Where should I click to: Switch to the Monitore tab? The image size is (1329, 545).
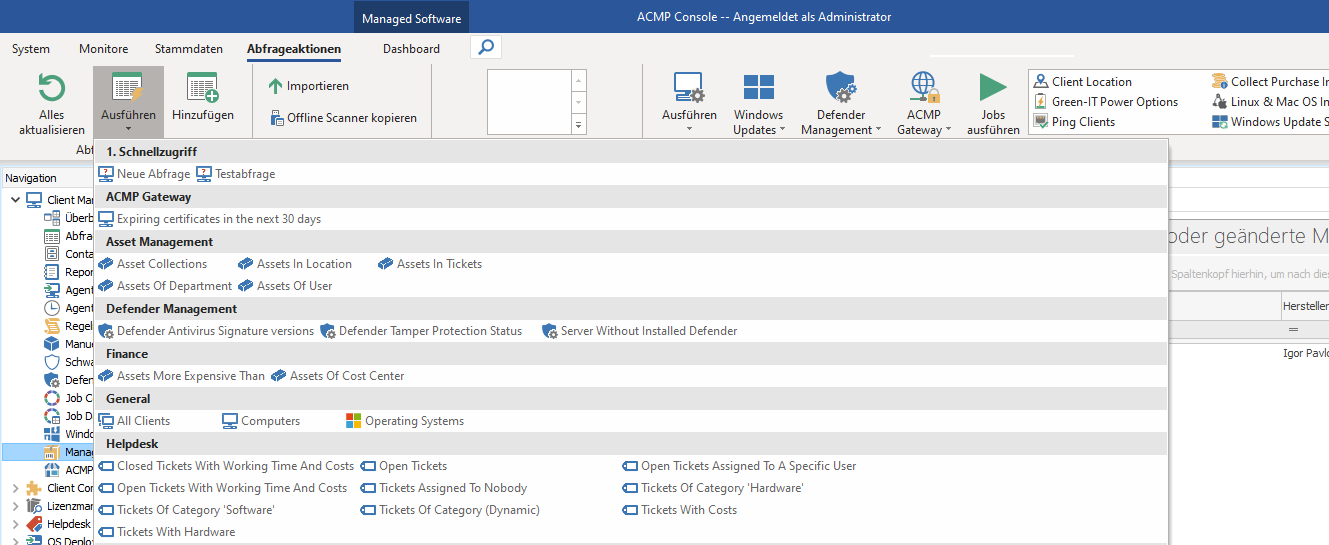pos(104,49)
